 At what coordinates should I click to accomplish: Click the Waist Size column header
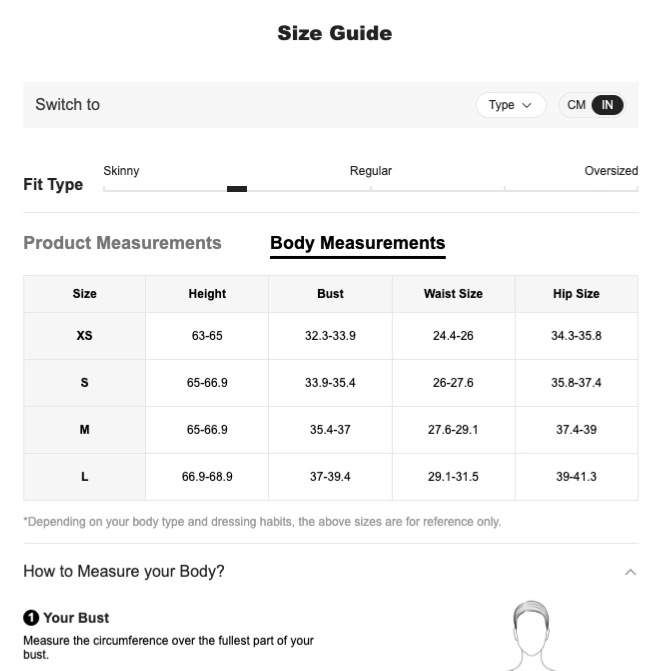453,294
